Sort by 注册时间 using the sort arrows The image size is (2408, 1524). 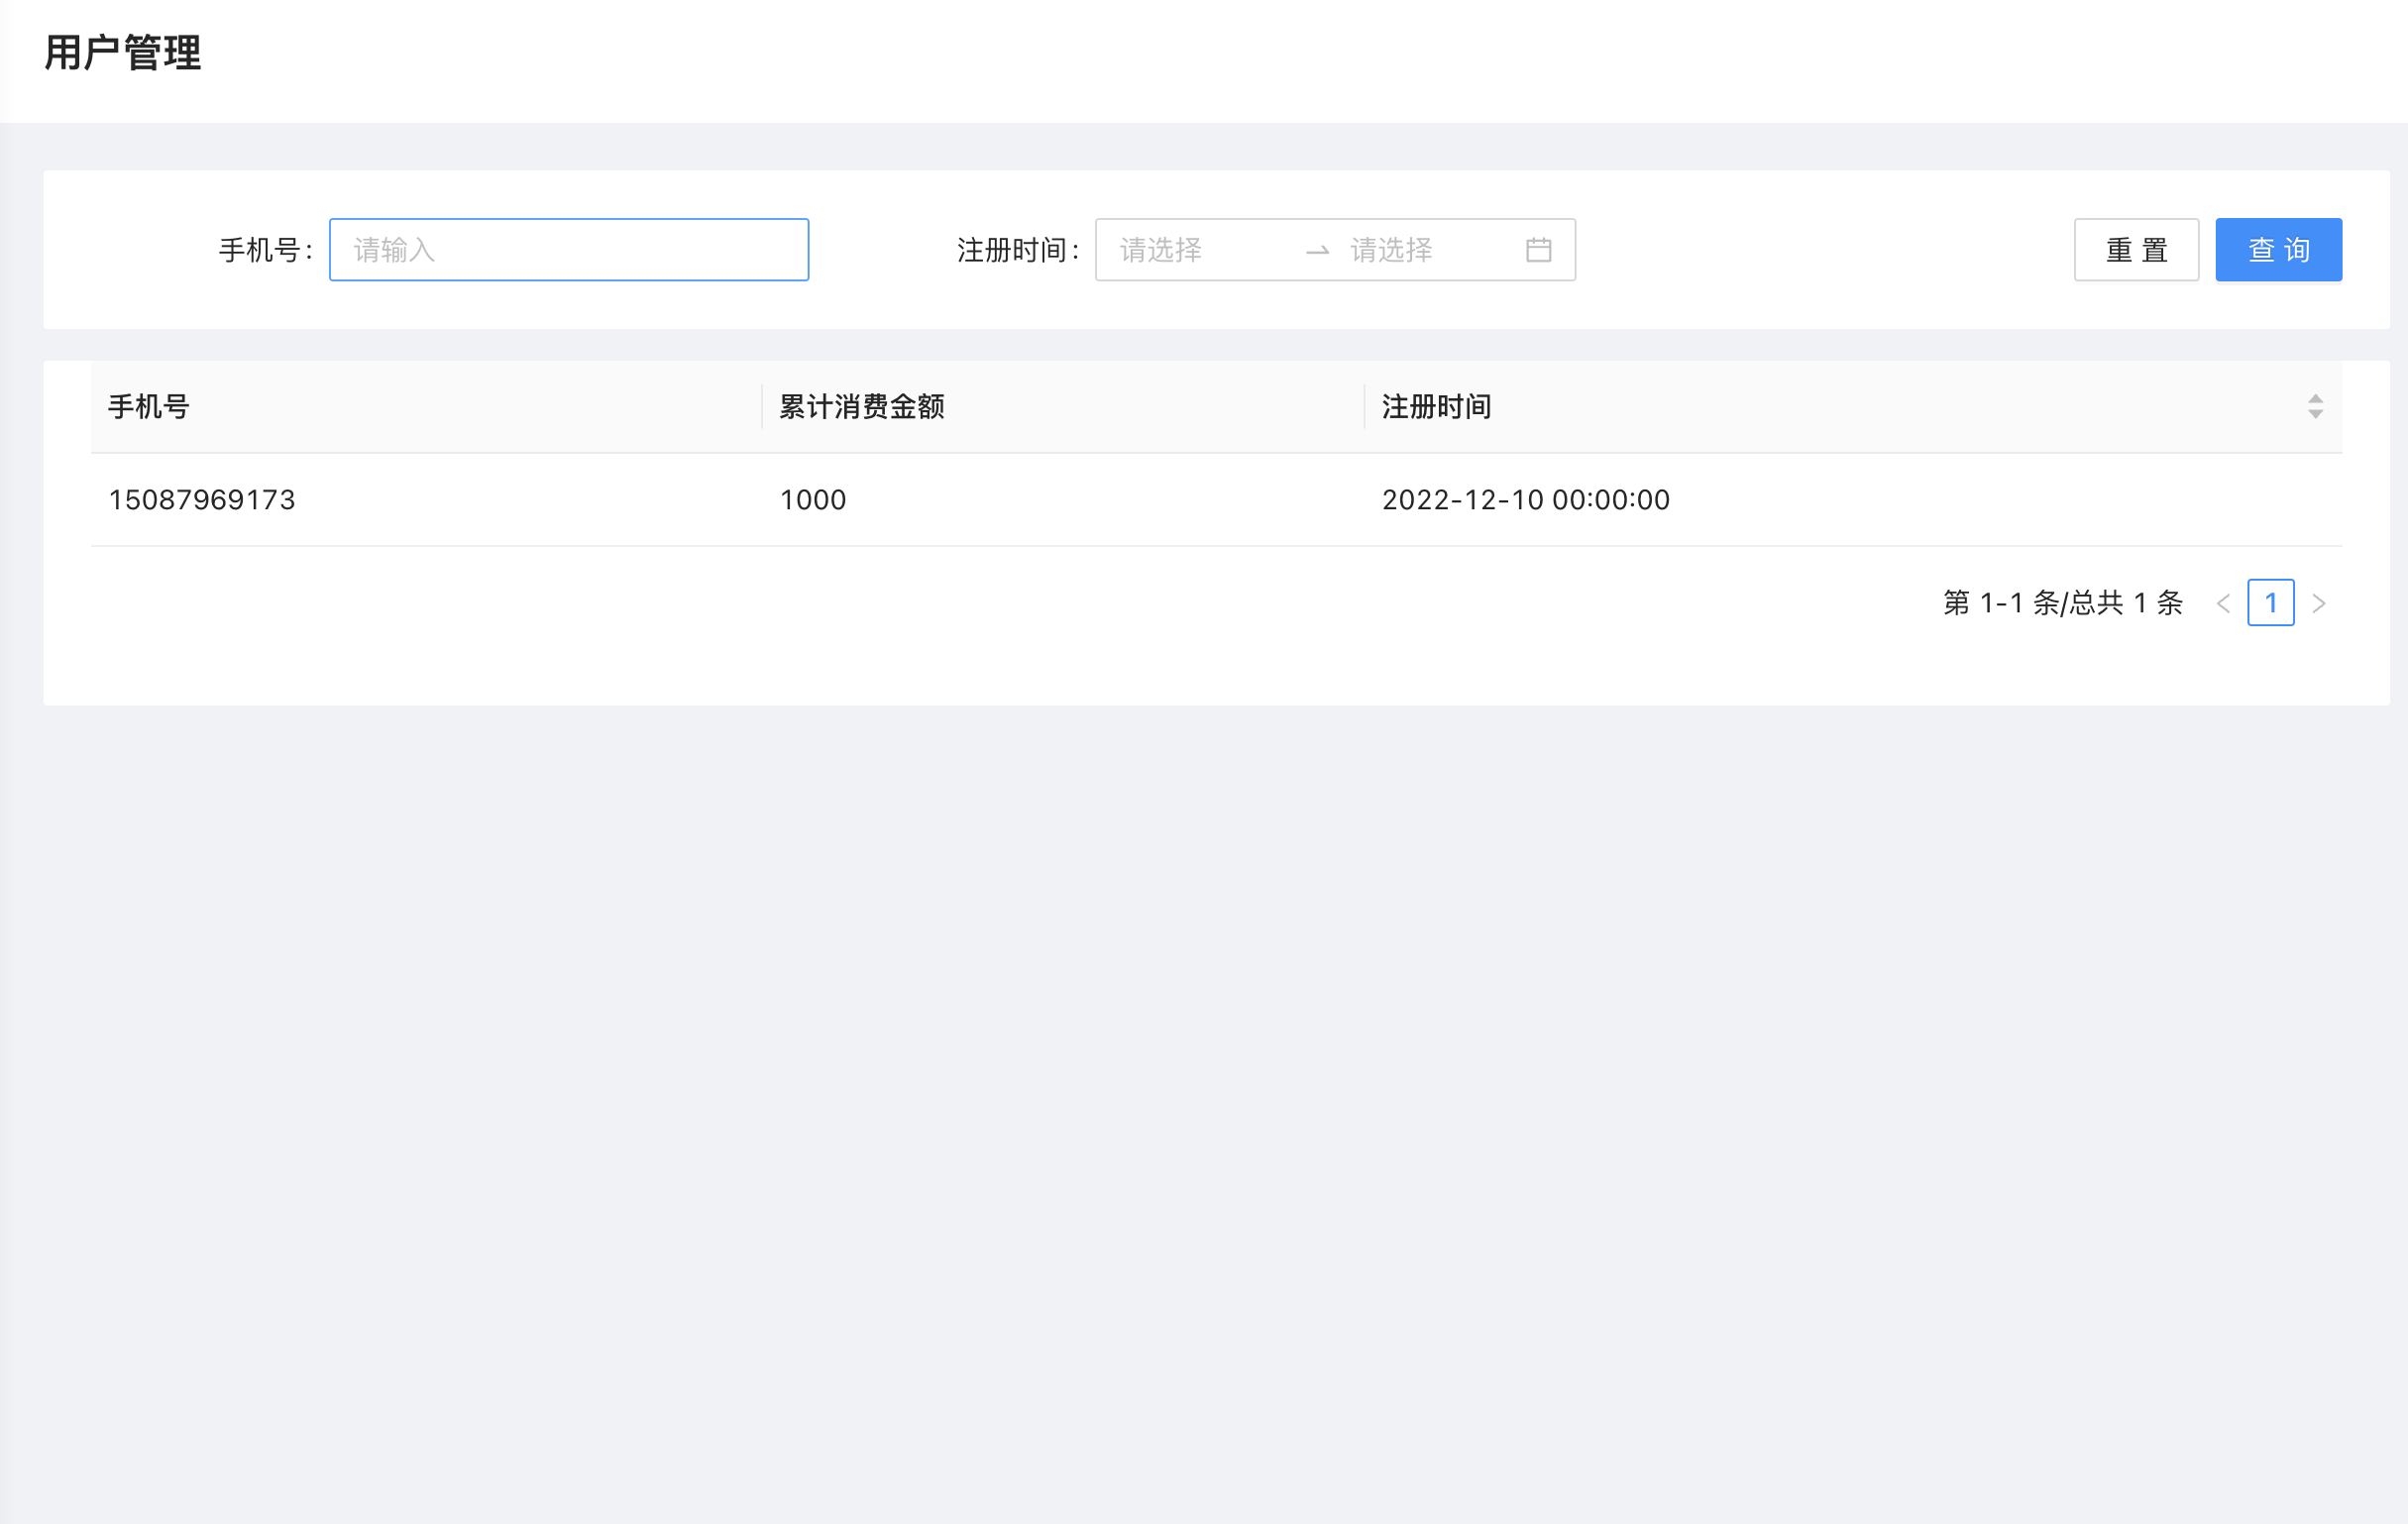2315,406
